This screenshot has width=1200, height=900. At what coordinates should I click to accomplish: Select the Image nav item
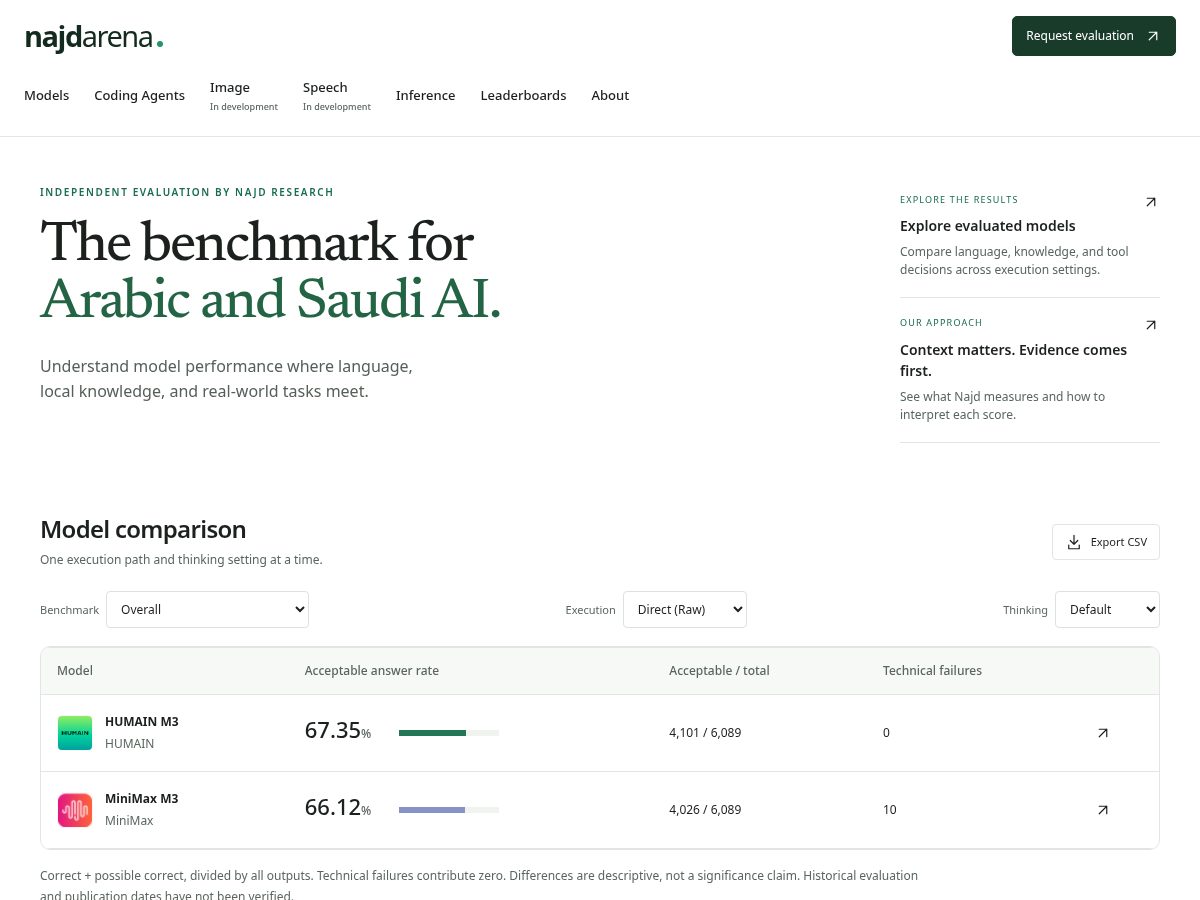coord(244,96)
